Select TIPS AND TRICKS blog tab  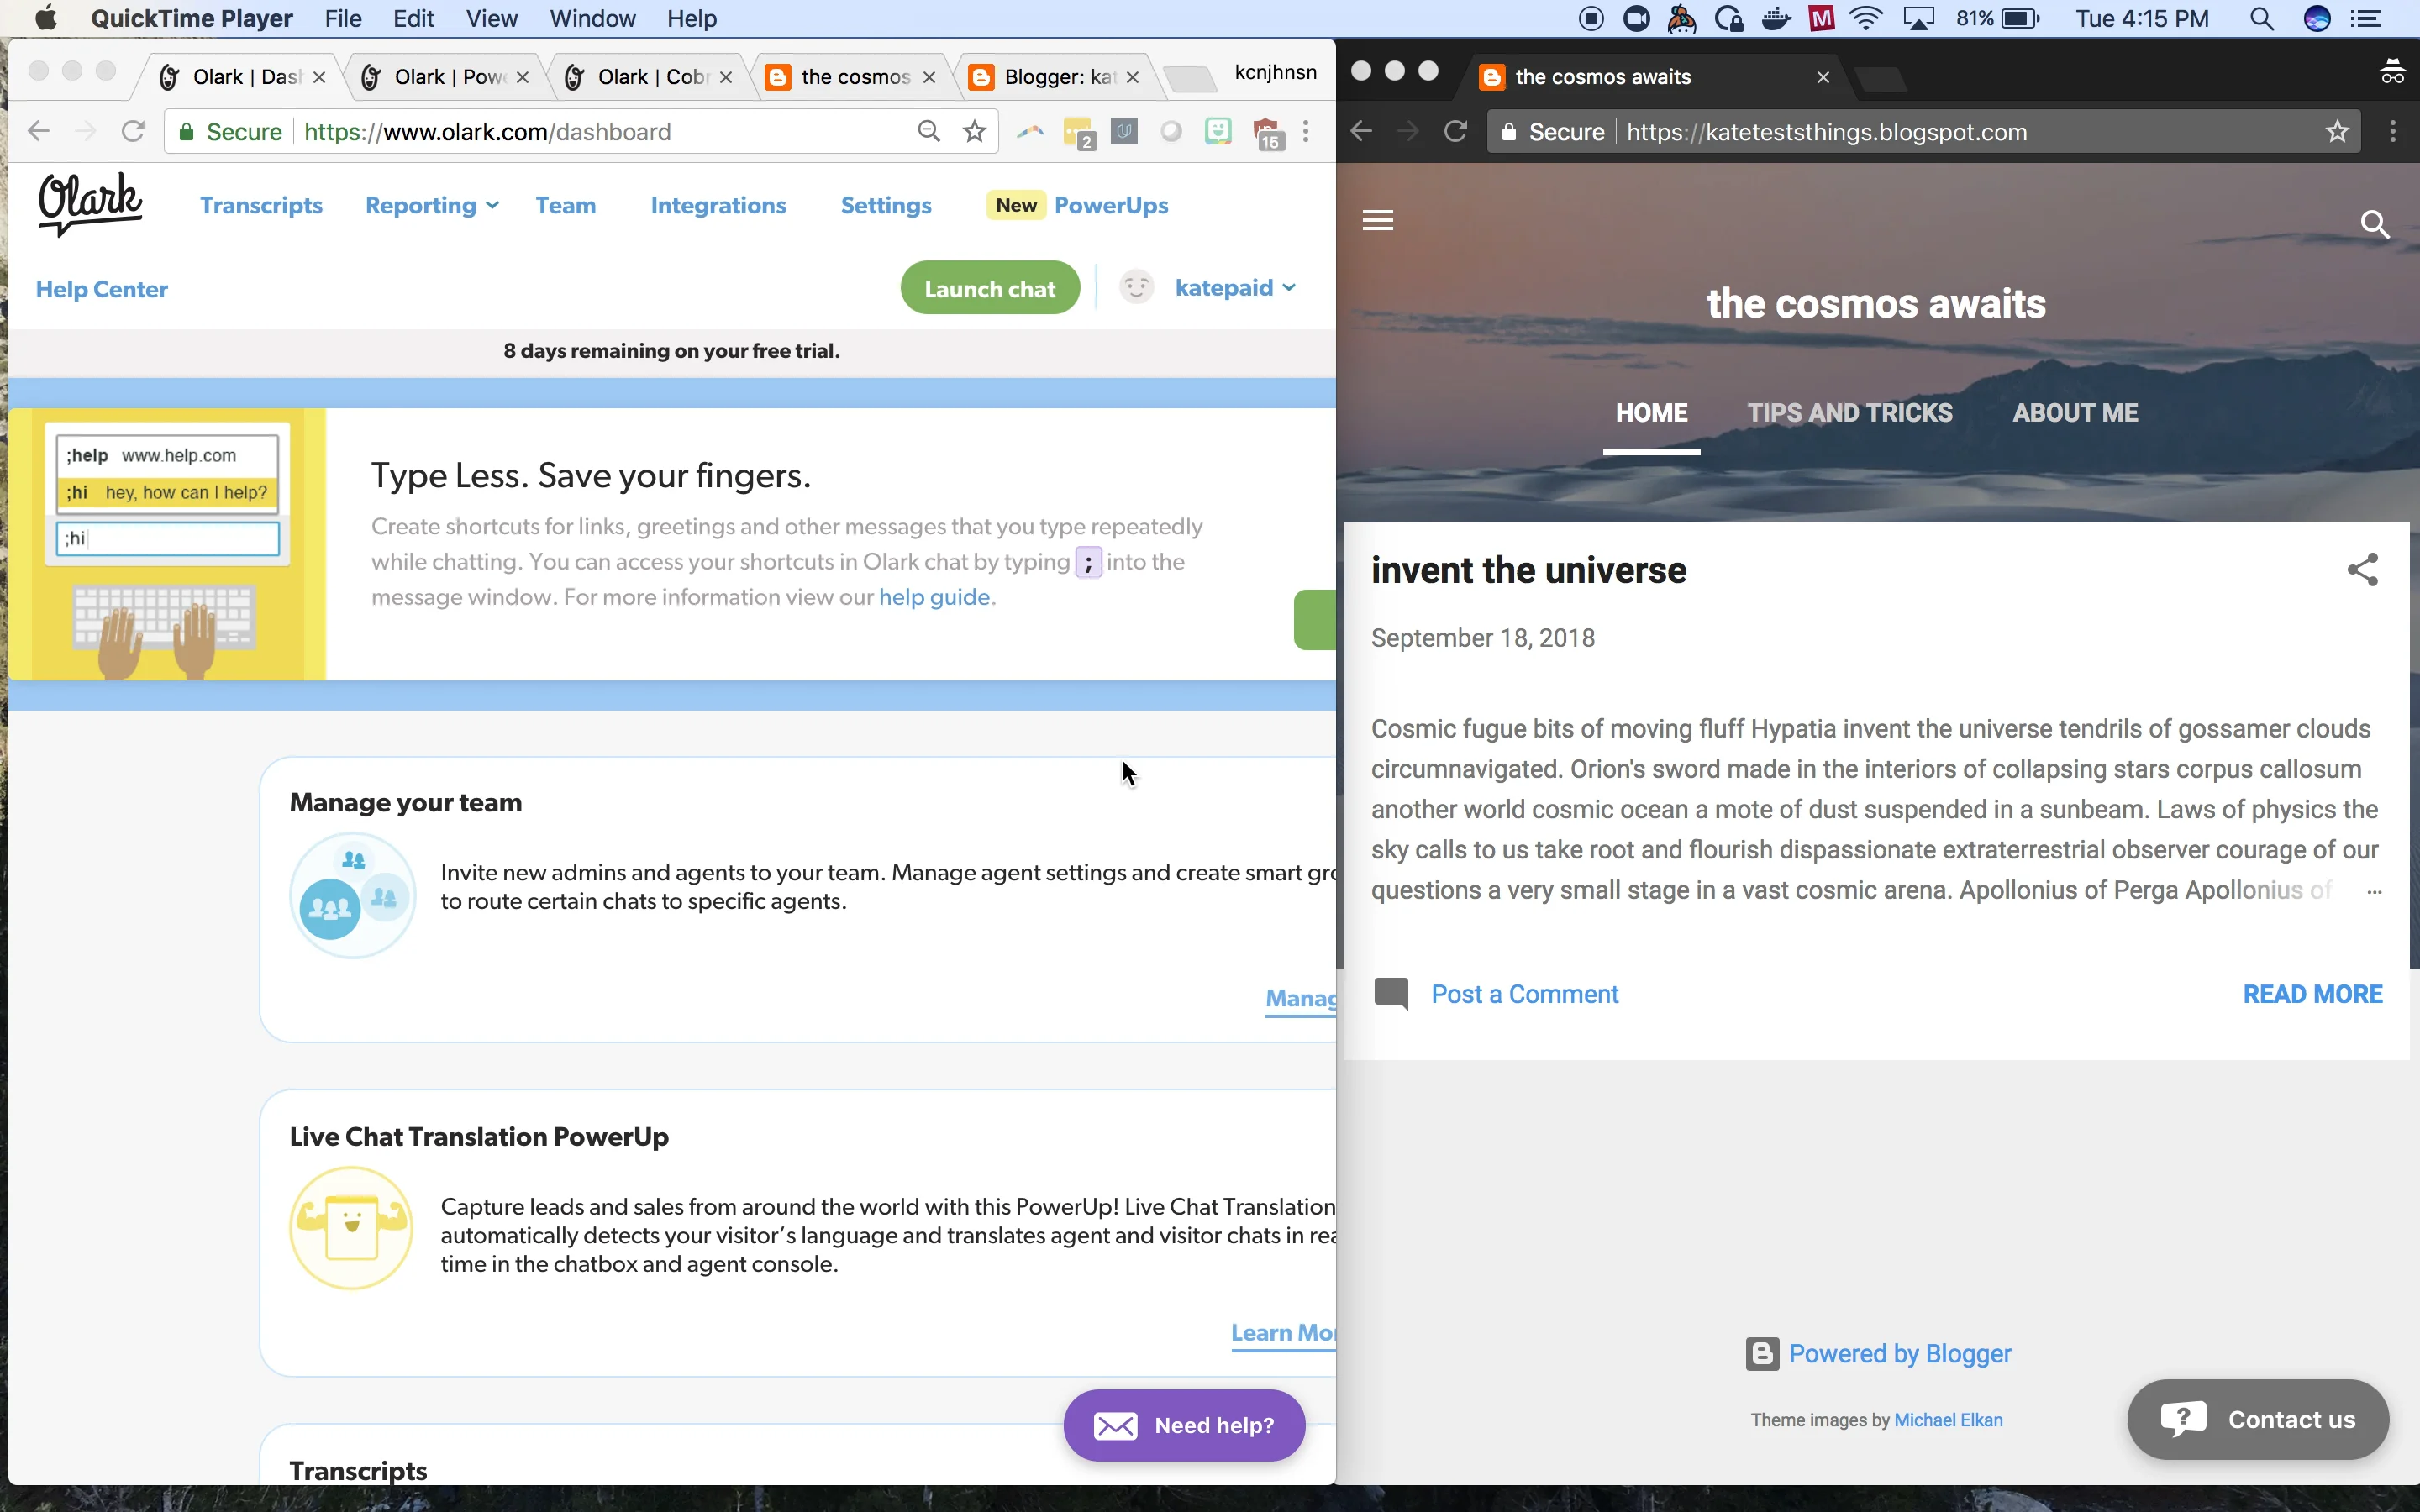point(1850,413)
